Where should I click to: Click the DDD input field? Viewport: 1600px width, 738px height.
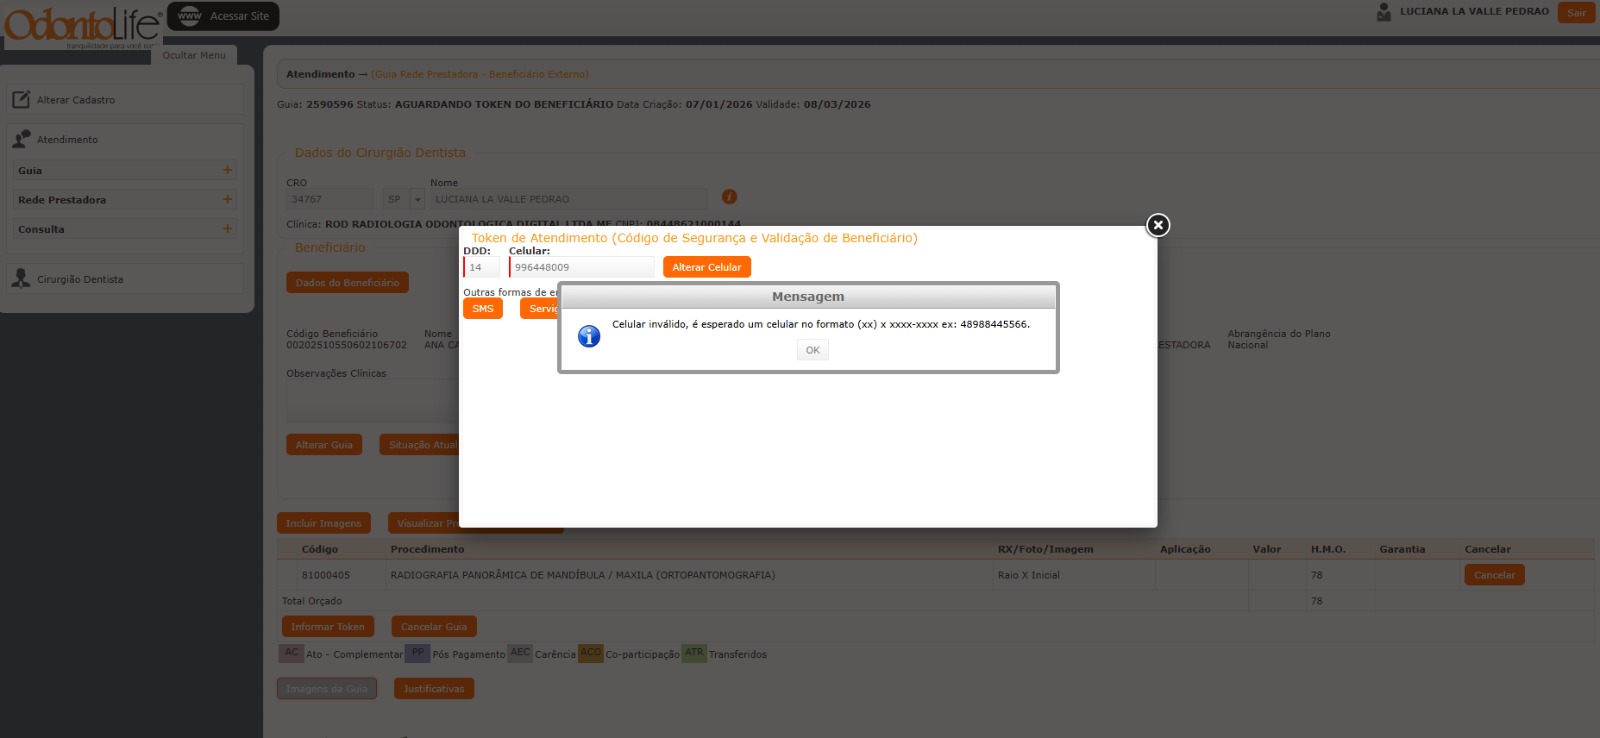click(482, 267)
